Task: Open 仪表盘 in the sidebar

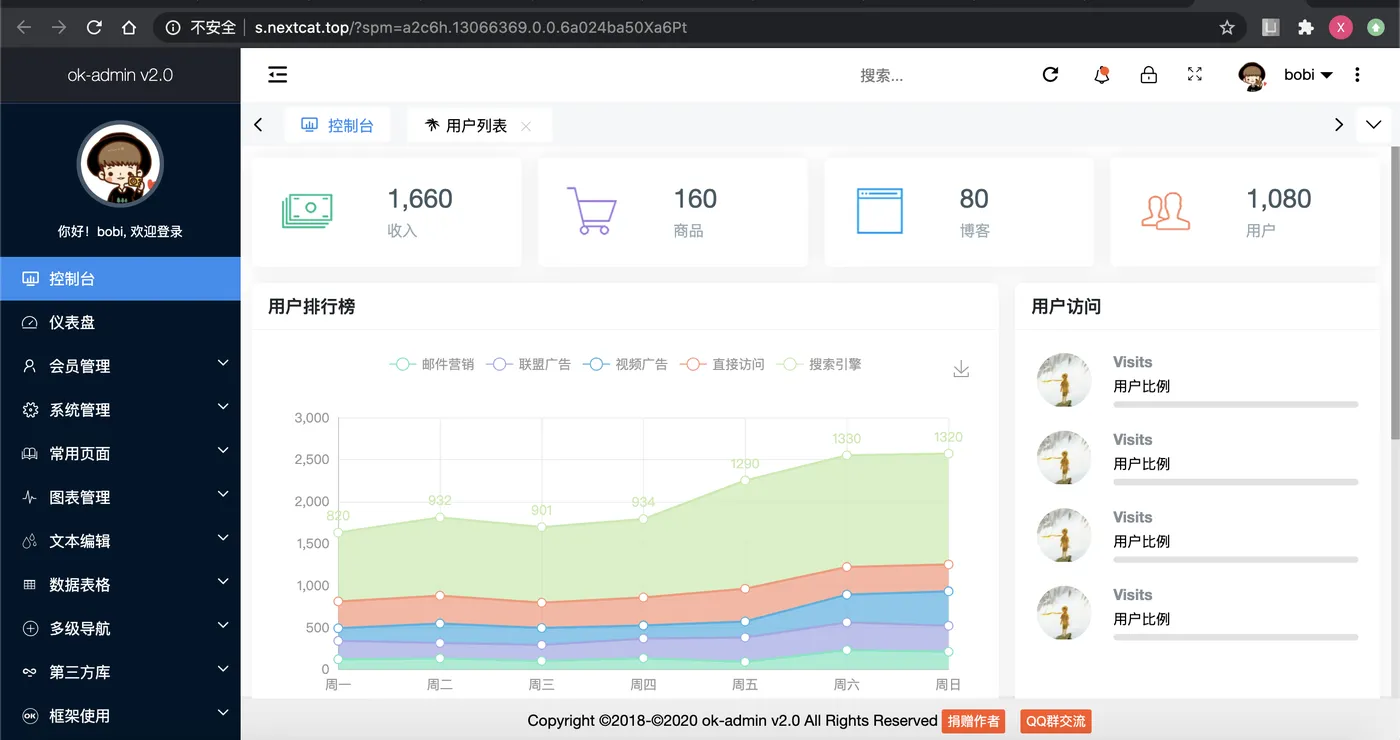Action: click(x=120, y=322)
